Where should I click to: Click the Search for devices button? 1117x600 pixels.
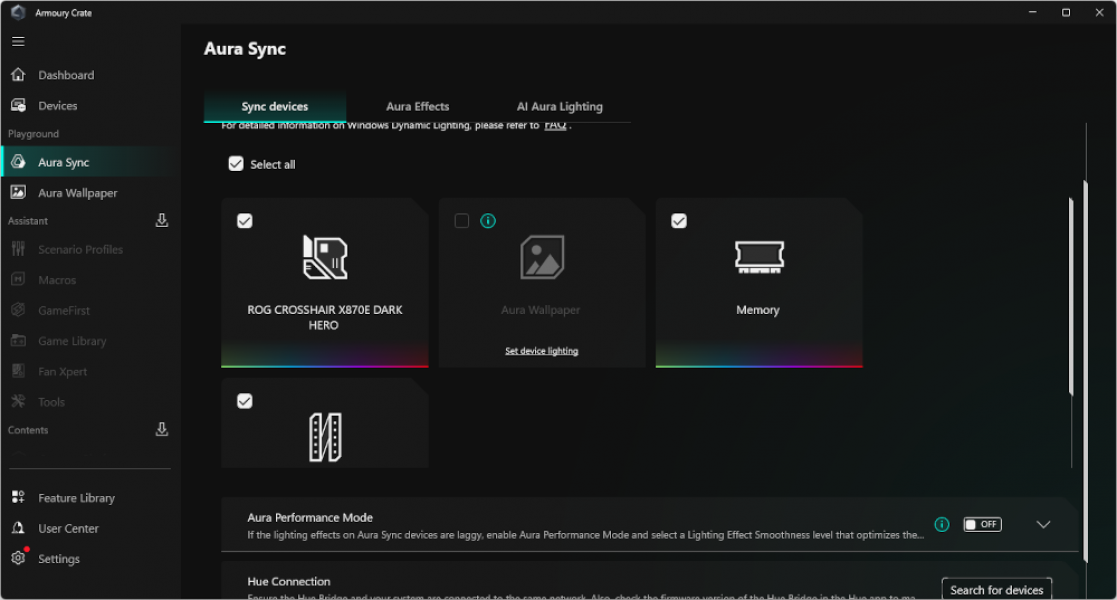tap(997, 589)
